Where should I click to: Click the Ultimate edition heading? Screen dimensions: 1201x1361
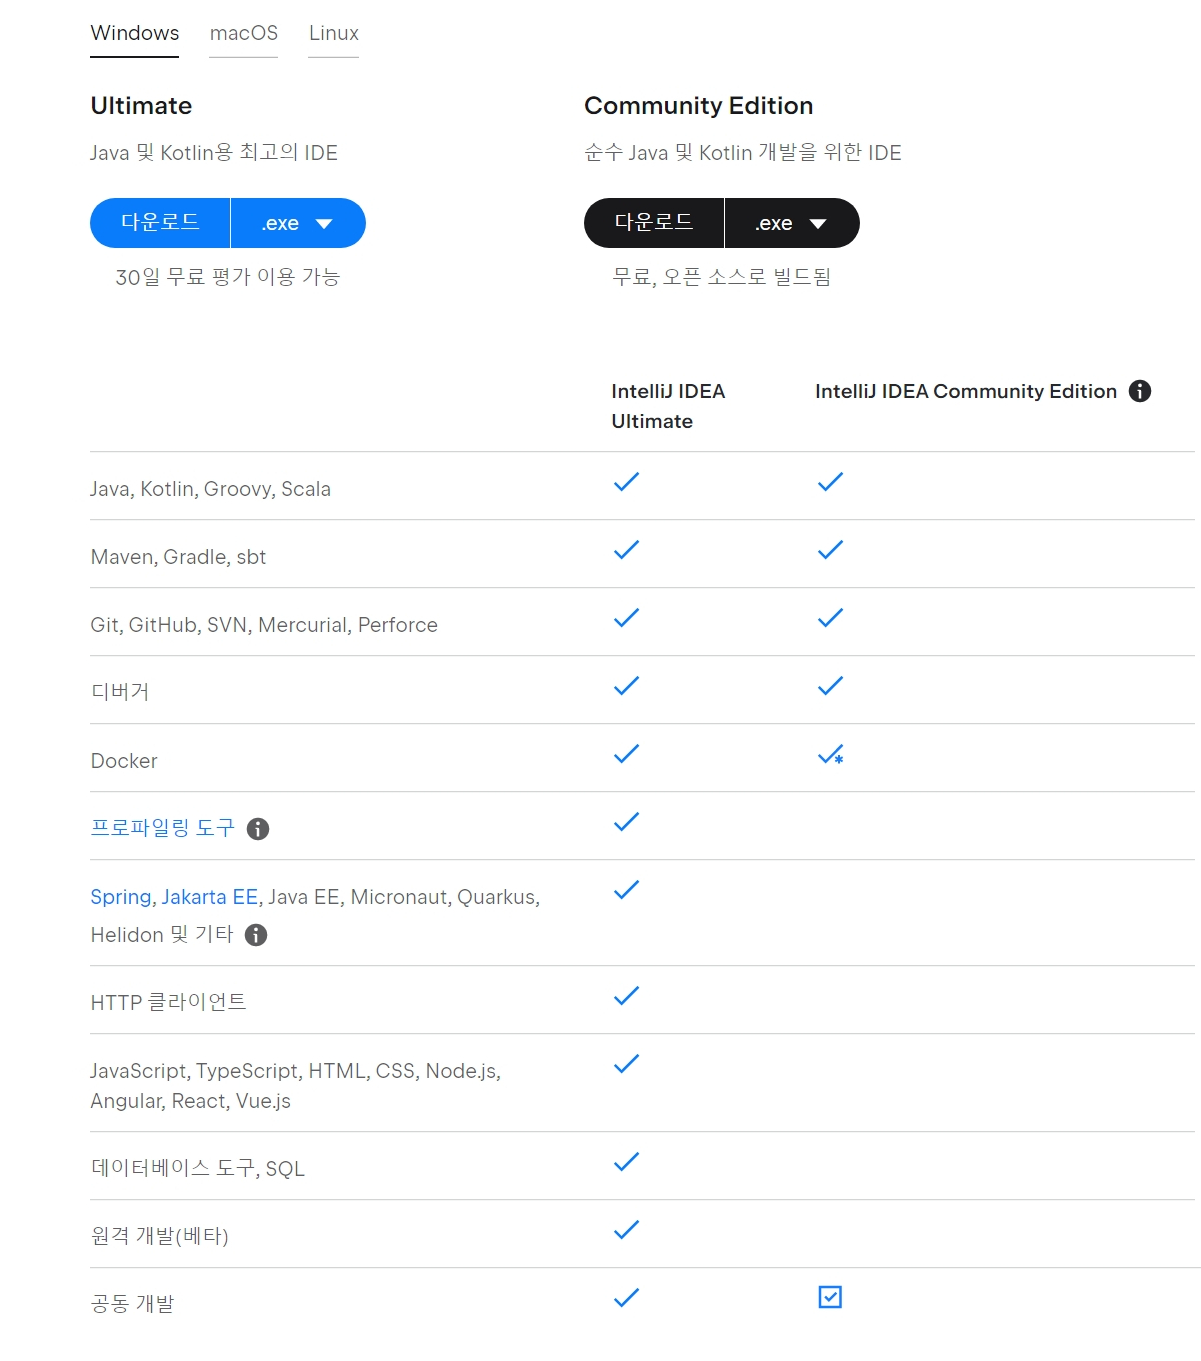click(141, 106)
